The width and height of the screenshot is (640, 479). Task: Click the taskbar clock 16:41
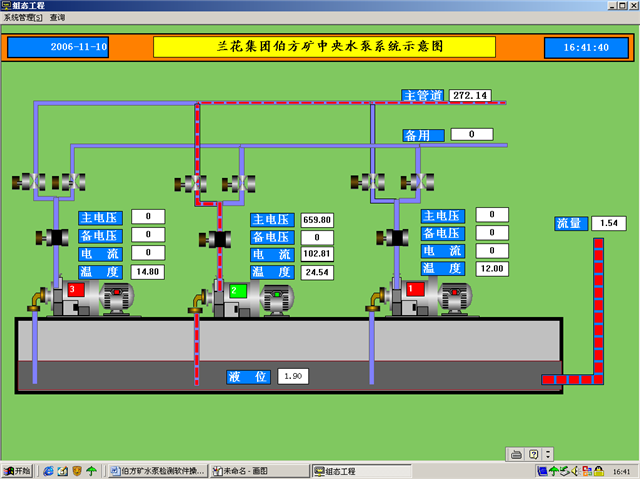point(622,472)
